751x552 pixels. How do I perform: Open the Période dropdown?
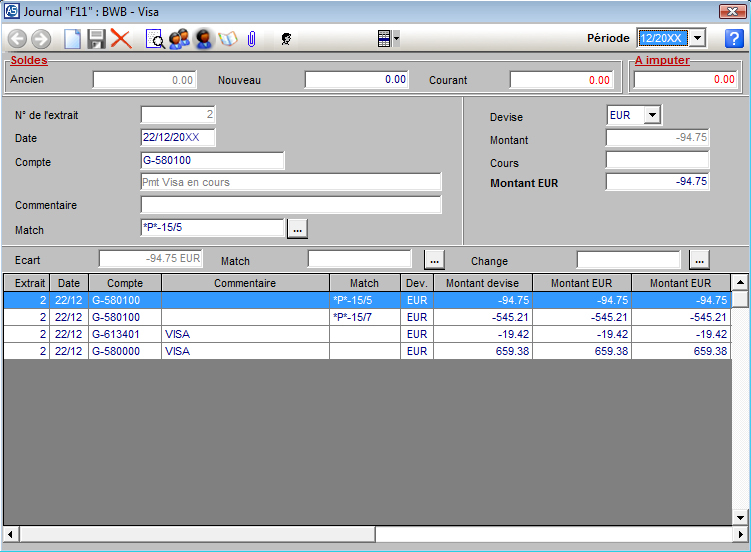pos(697,38)
